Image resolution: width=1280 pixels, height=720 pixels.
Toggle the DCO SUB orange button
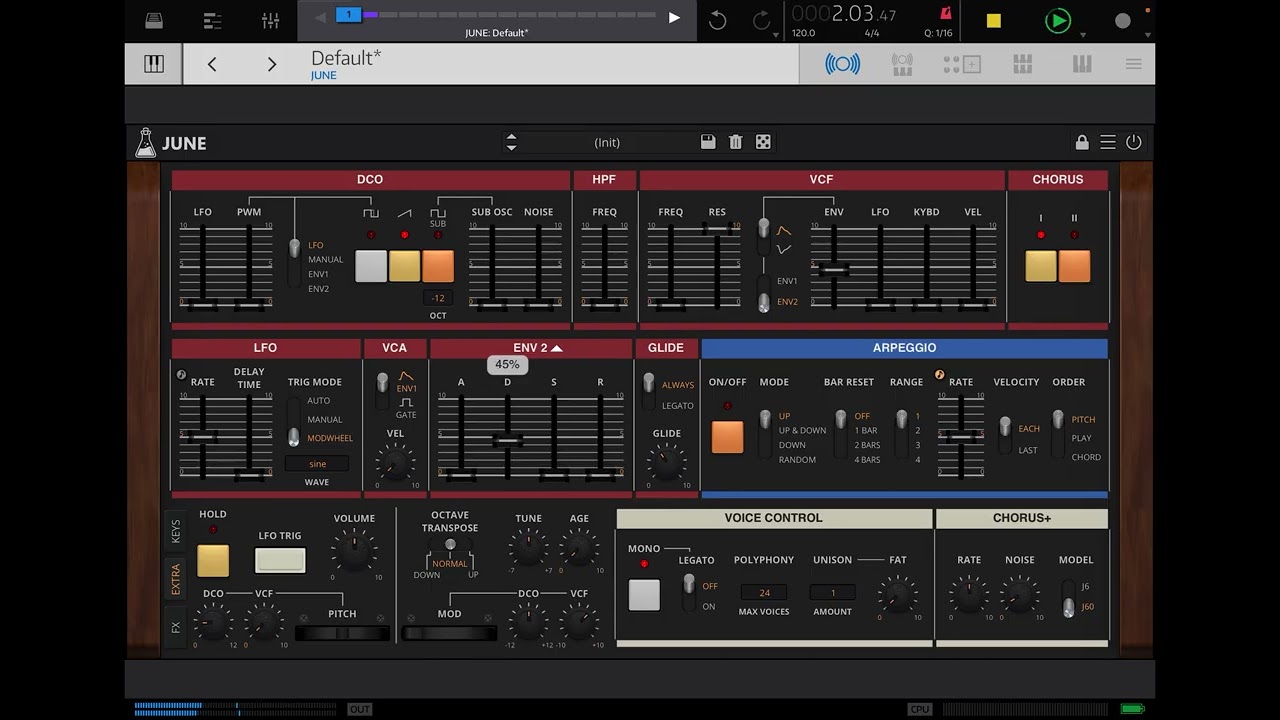tap(438, 266)
